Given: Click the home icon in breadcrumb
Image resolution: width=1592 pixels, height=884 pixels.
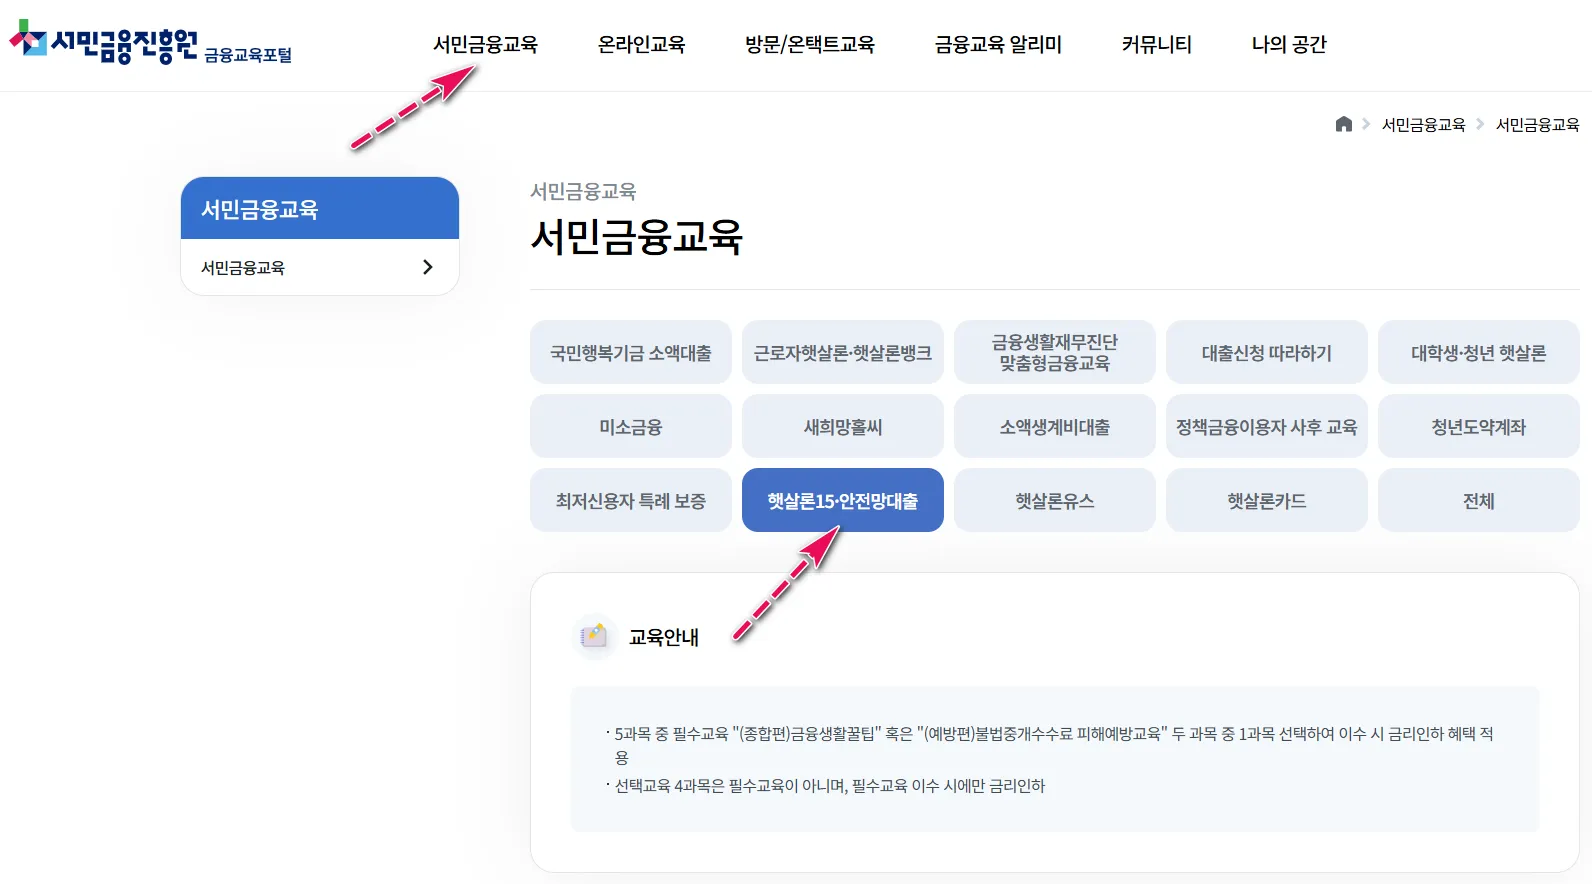Looking at the screenshot, I should click(1343, 124).
